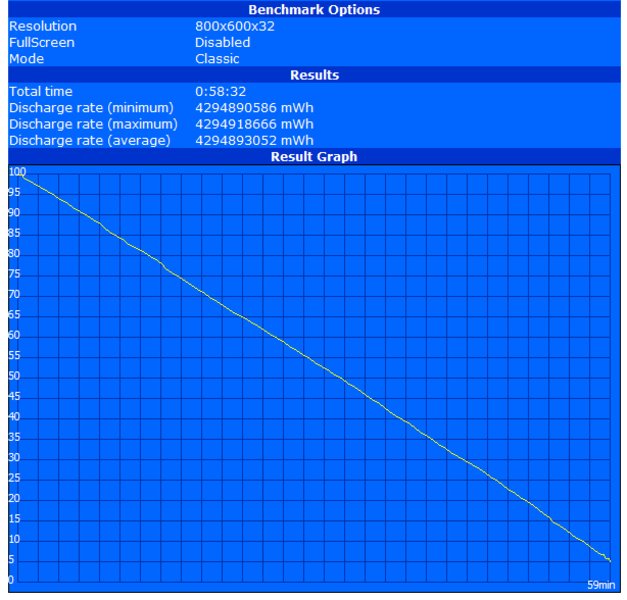Screen dimensions: 627x600
Task: Click the FullScreen label
Action: tap(42, 42)
